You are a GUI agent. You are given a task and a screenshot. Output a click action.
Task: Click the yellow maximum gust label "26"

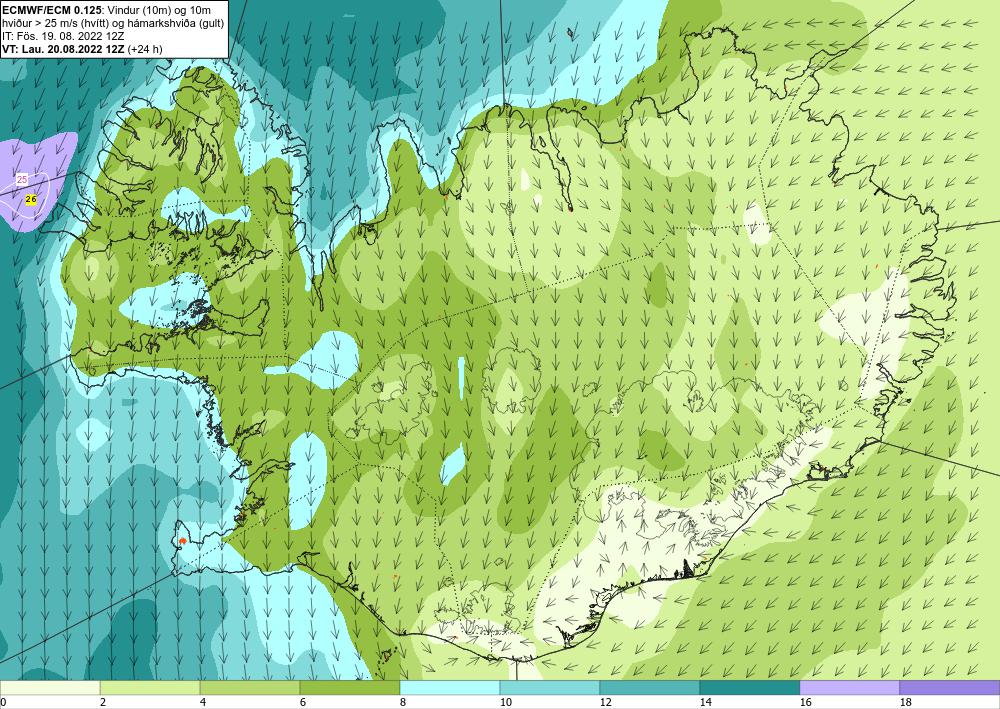[31, 200]
